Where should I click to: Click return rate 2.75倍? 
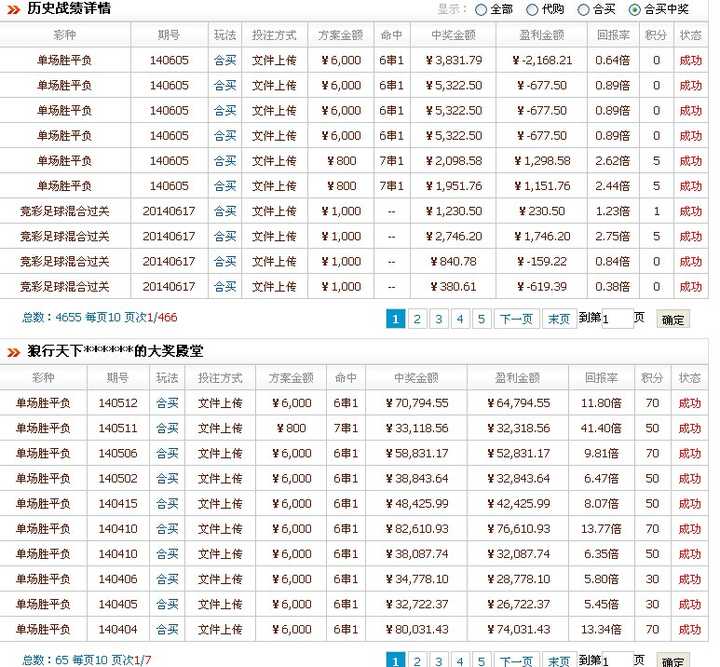tap(613, 236)
